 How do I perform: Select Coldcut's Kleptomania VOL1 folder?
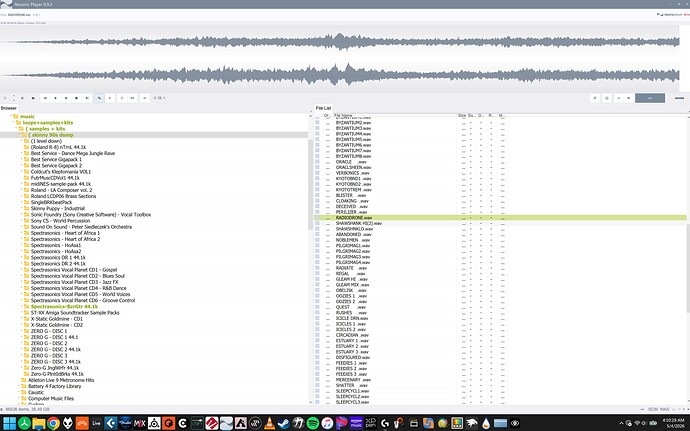click(x=61, y=172)
